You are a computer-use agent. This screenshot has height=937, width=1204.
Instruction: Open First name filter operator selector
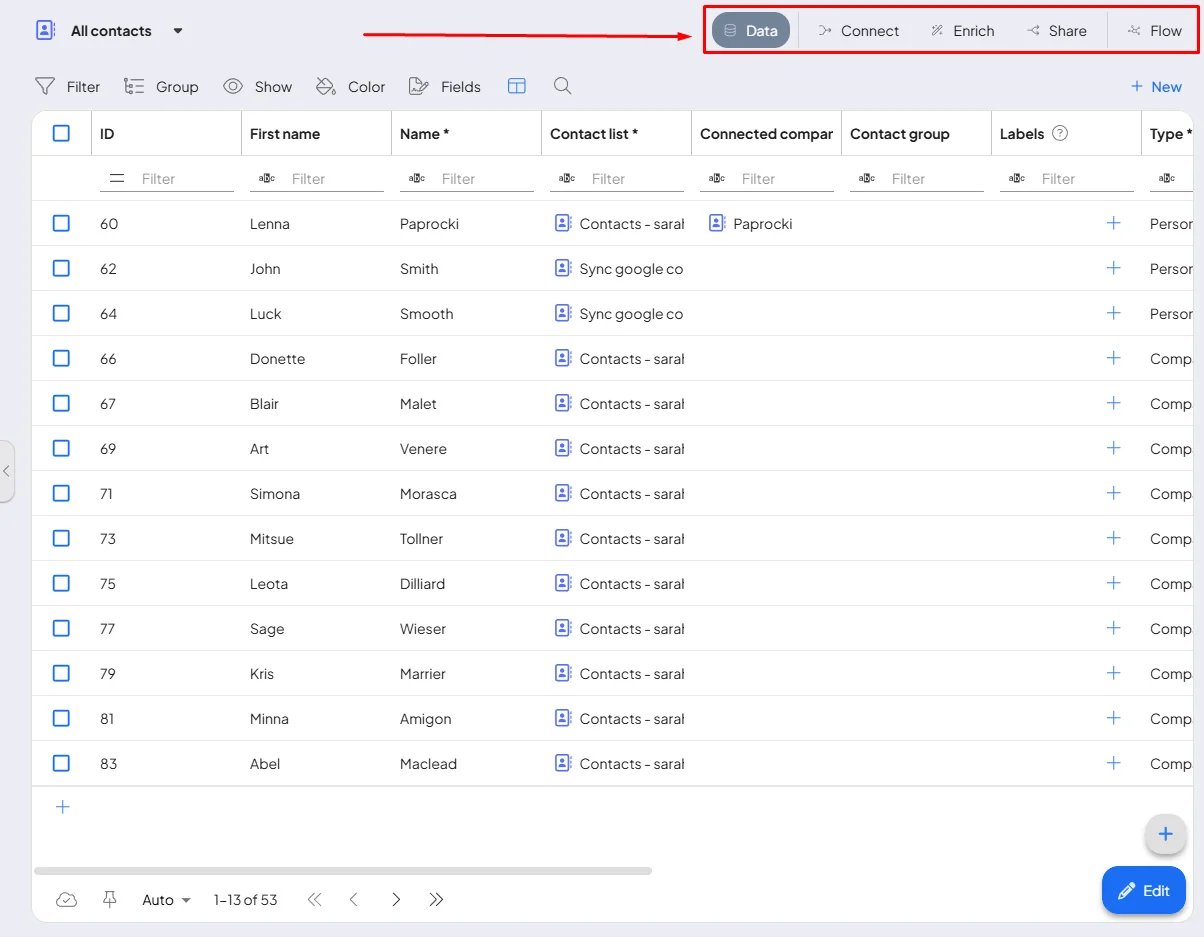point(267,178)
